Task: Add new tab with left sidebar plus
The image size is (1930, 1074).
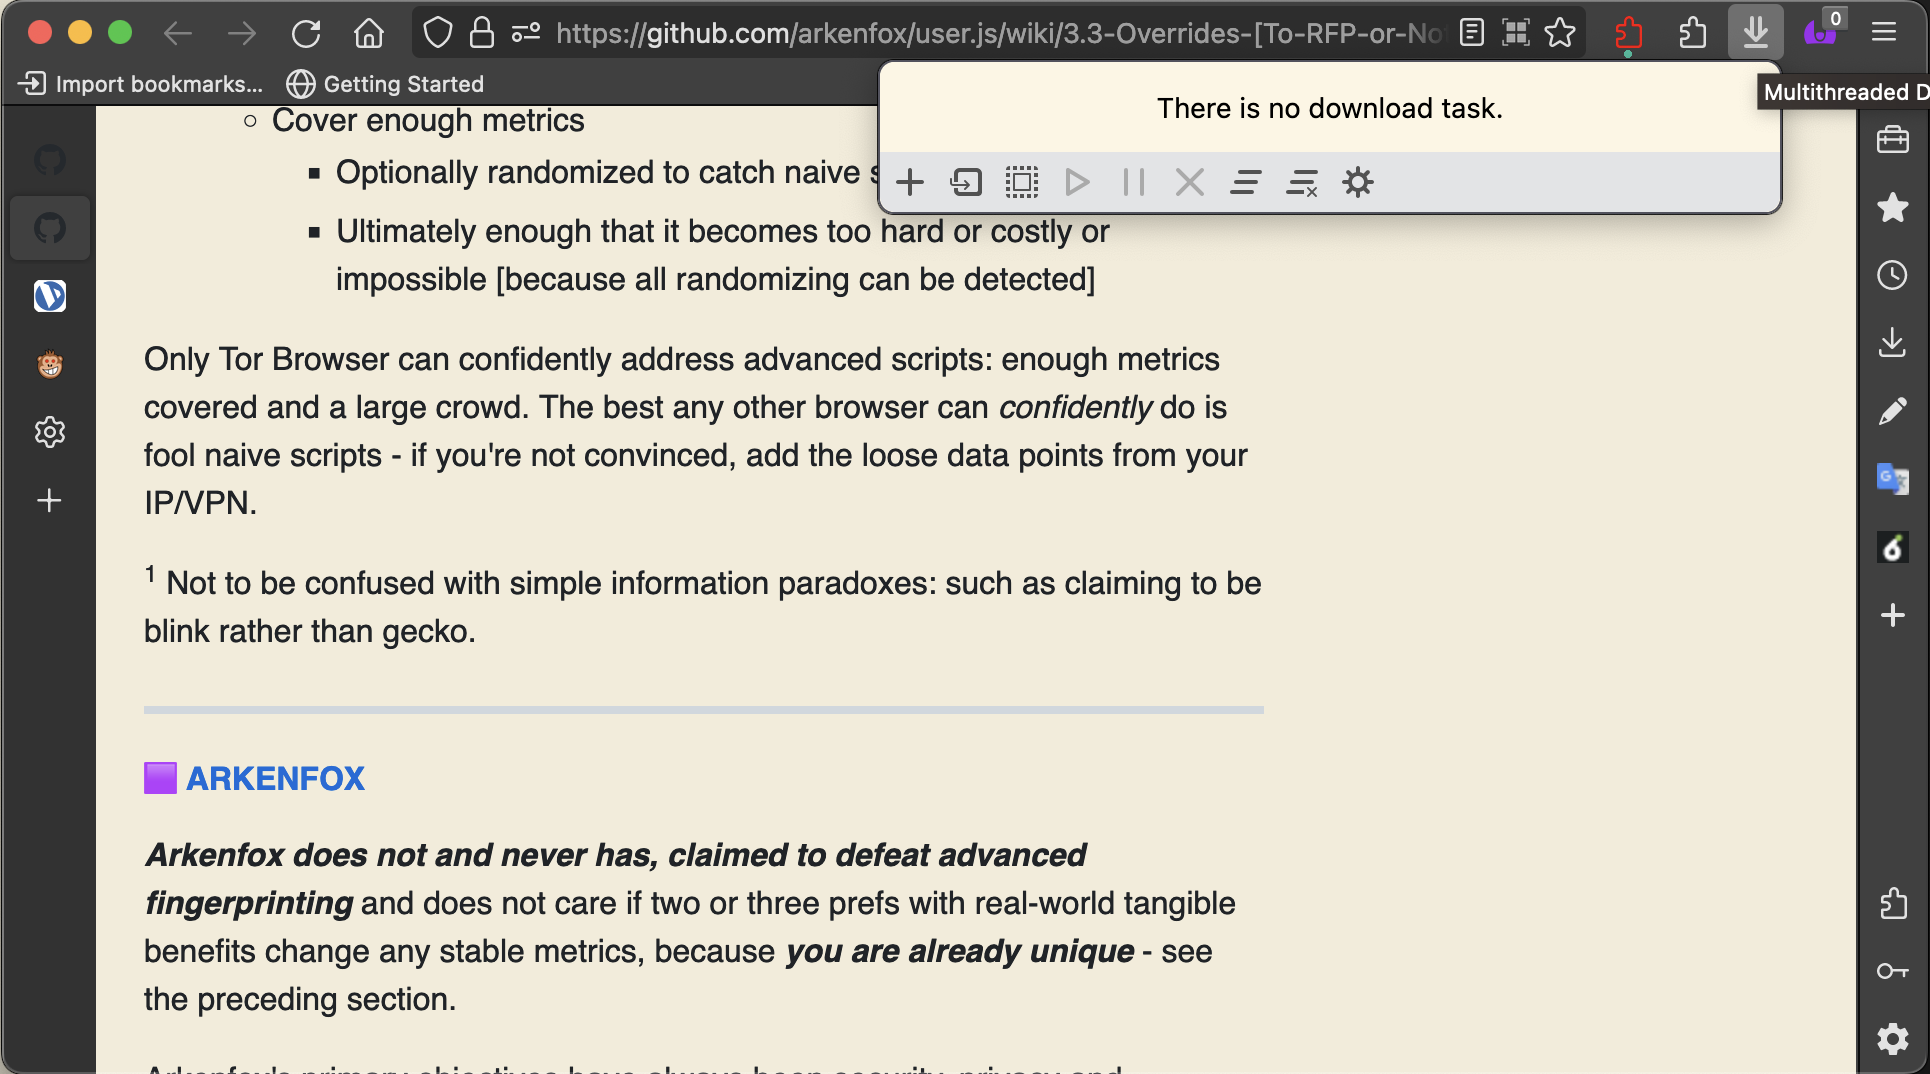Action: pos(49,500)
